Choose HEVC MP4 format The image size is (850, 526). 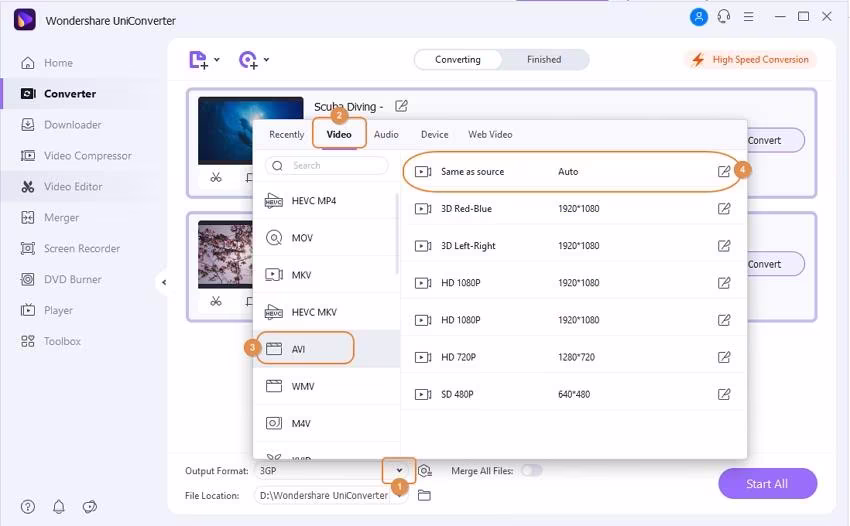point(326,201)
